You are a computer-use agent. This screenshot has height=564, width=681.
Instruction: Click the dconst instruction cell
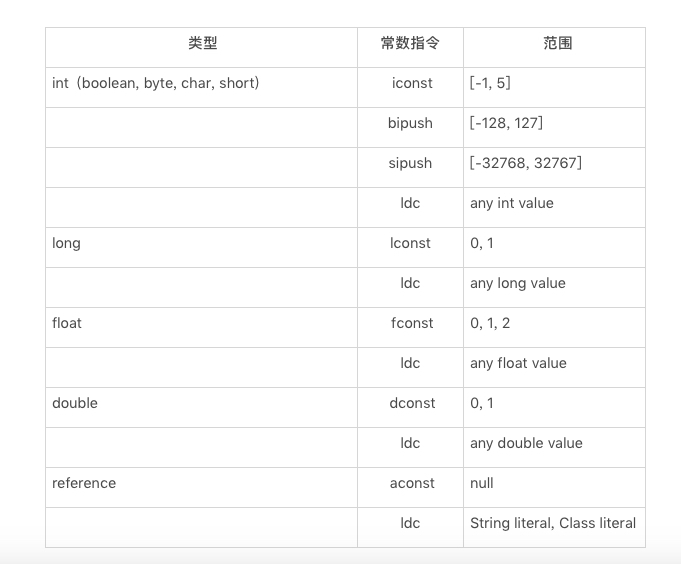point(410,403)
